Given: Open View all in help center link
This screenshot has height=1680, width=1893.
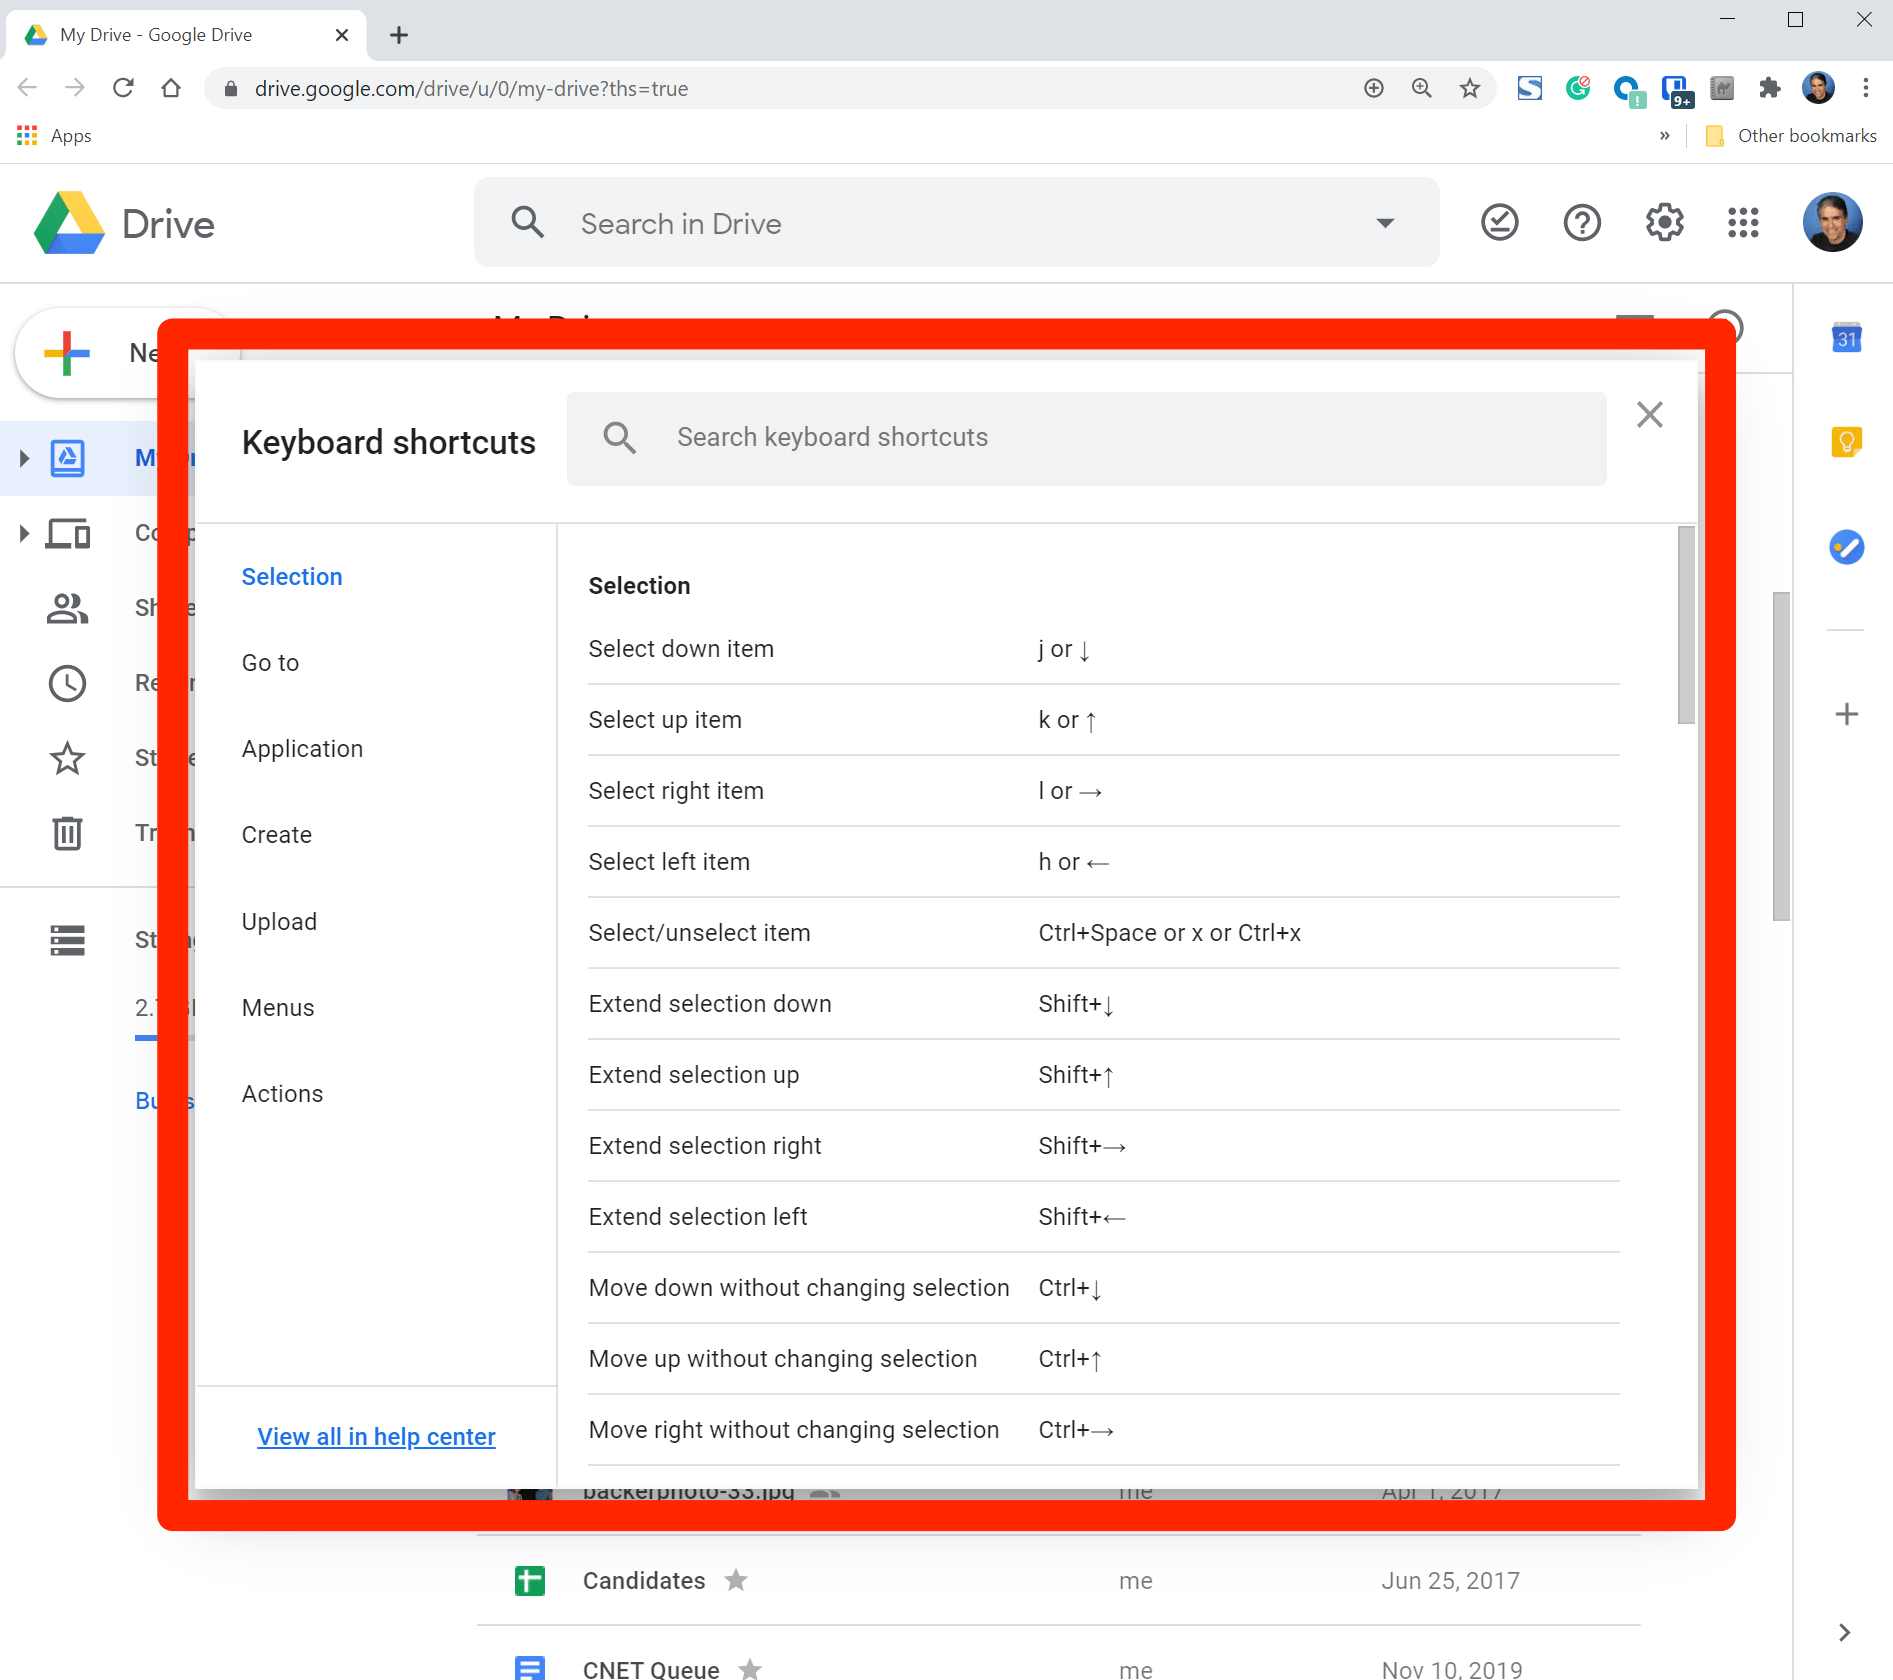Looking at the screenshot, I should pyautogui.click(x=377, y=1436).
